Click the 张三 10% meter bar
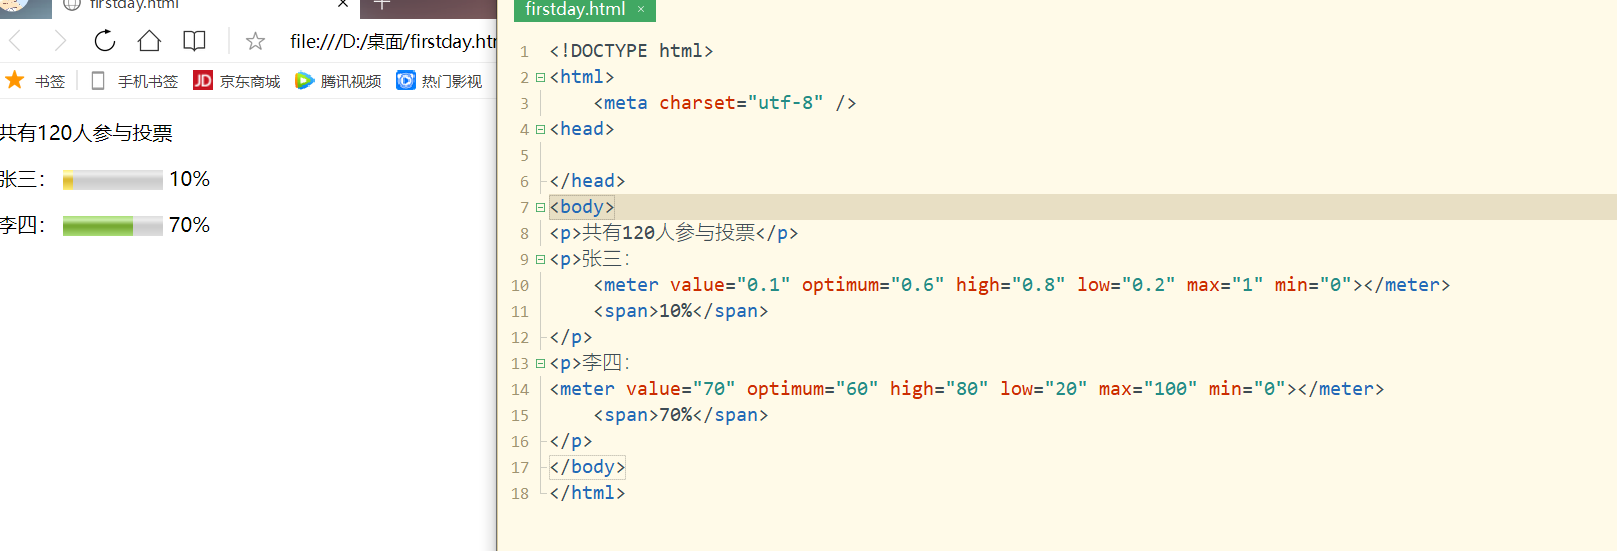This screenshot has width=1617, height=551. (113, 180)
